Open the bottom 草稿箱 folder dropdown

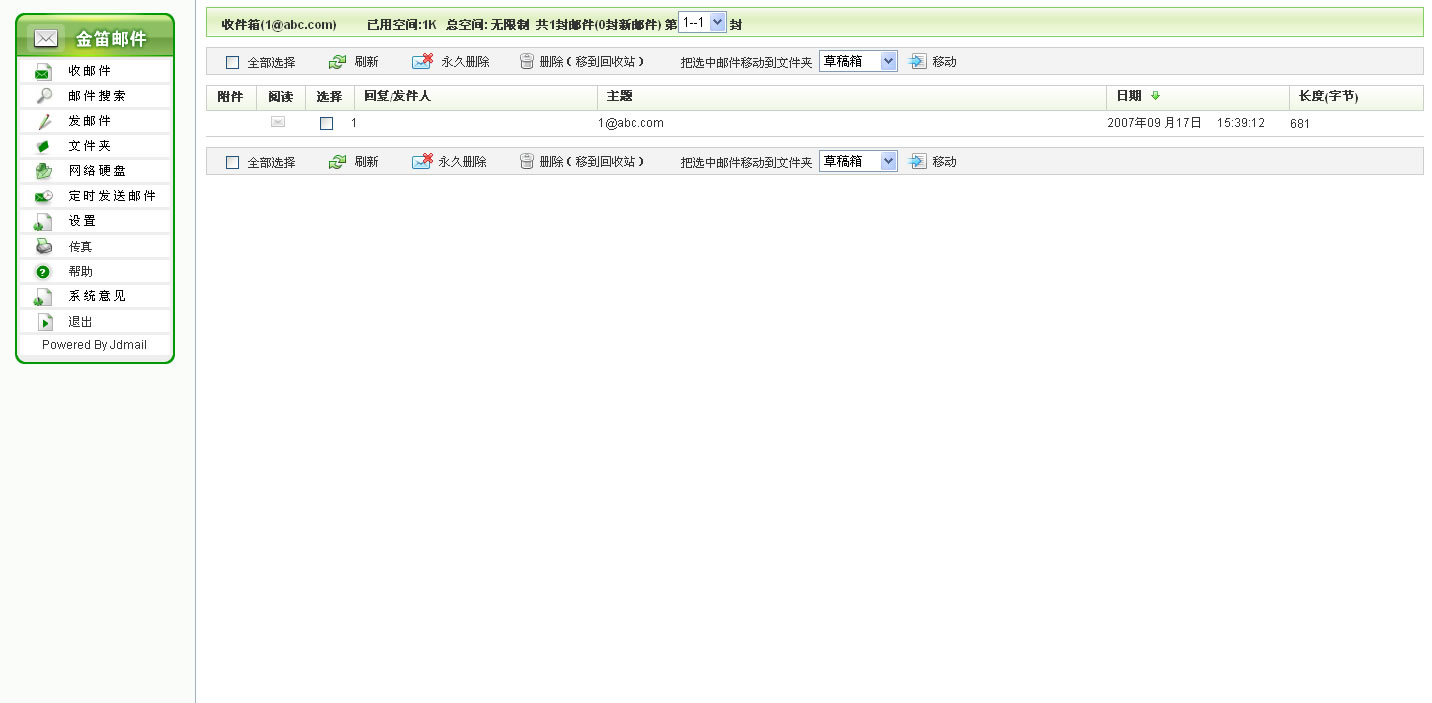(858, 161)
